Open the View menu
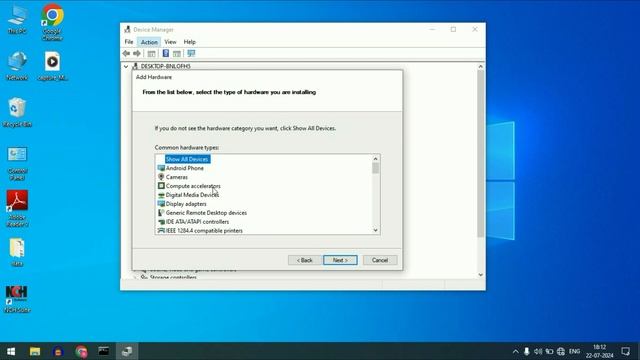Screen dimensions: 640x360 (170, 42)
